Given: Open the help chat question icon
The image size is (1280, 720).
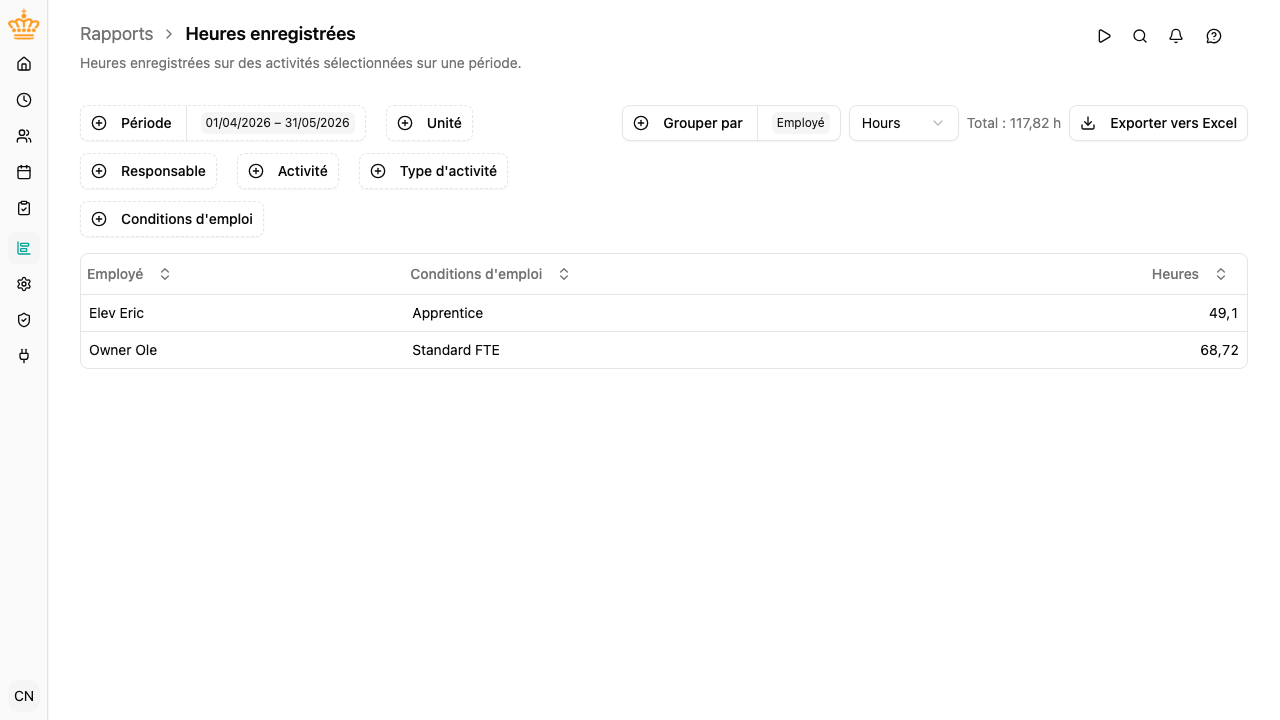Looking at the screenshot, I should [1214, 36].
